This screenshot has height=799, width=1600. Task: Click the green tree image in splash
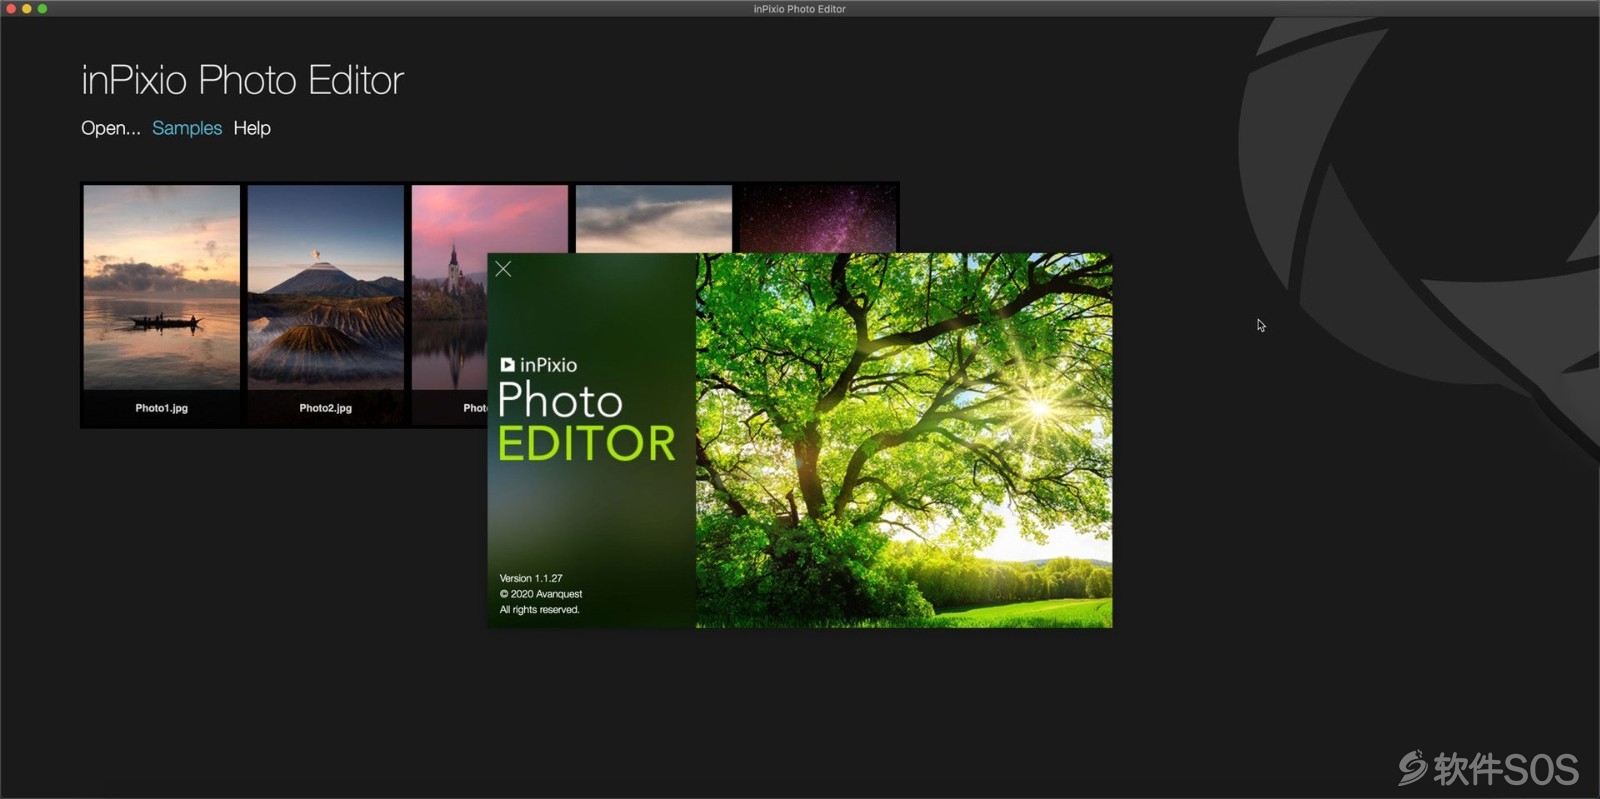[904, 440]
